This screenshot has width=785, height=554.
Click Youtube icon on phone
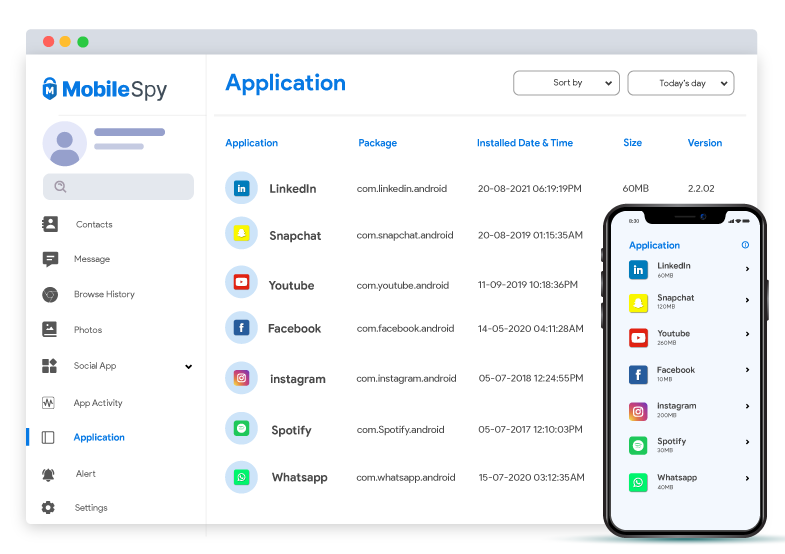638,338
